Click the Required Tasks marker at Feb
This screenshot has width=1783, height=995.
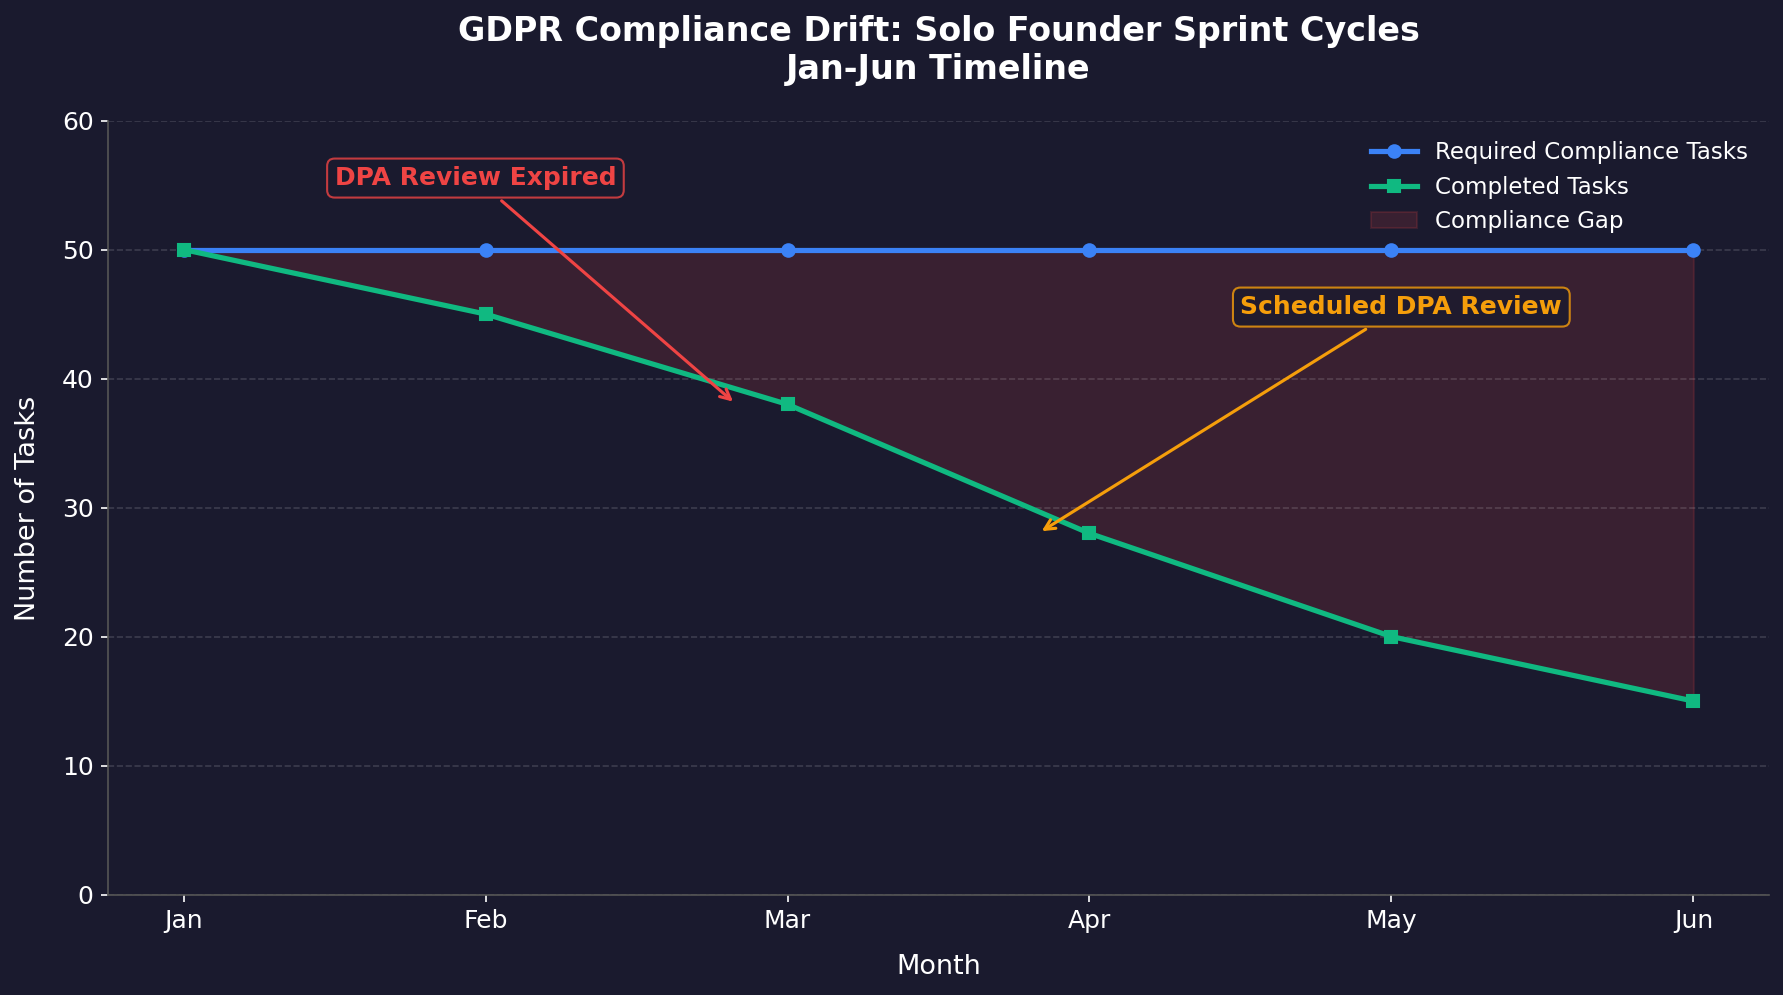486,250
